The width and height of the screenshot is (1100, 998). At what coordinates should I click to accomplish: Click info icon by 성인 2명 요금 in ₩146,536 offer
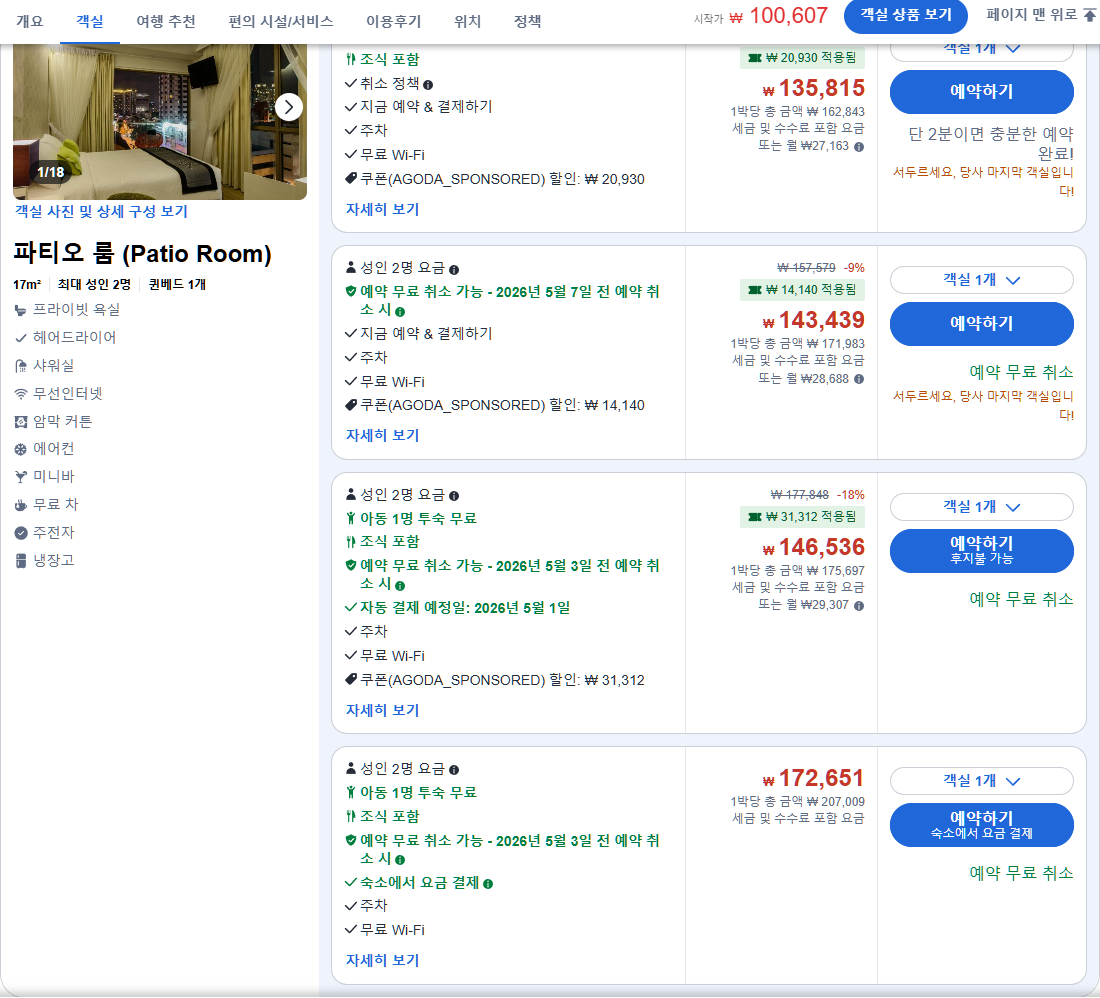[454, 496]
